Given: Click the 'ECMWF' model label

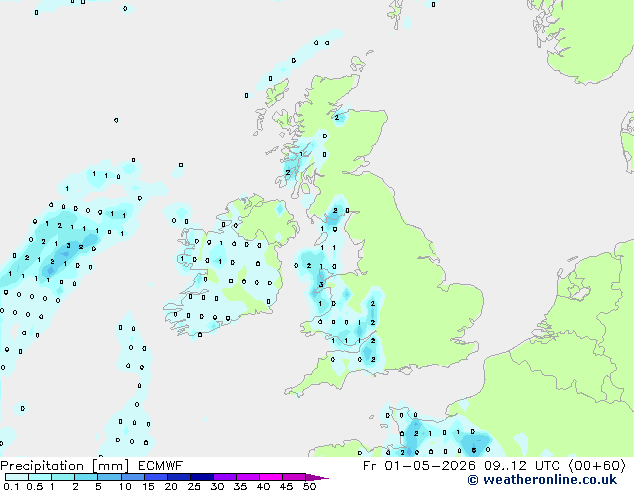Looking at the screenshot, I should (x=161, y=466).
